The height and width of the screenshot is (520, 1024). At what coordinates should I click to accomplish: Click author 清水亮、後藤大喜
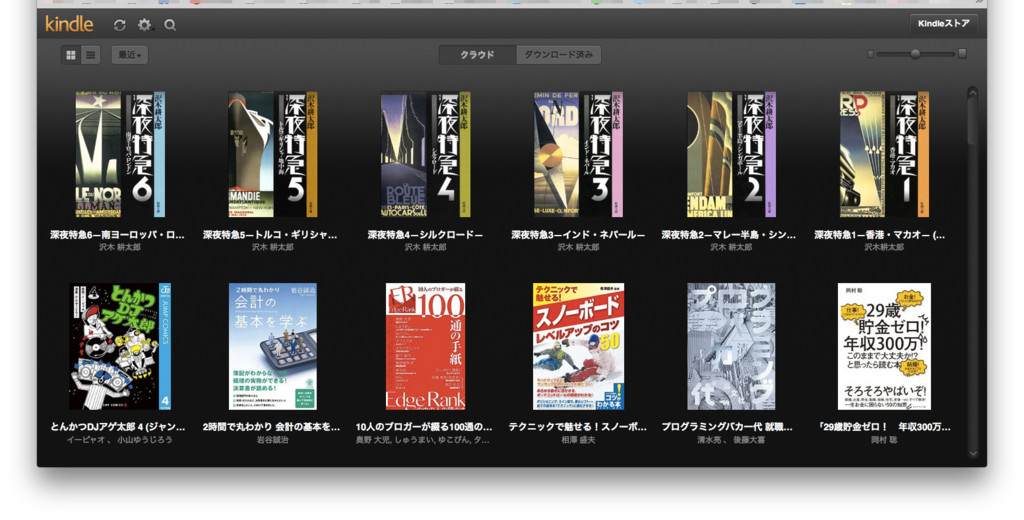(x=731, y=440)
